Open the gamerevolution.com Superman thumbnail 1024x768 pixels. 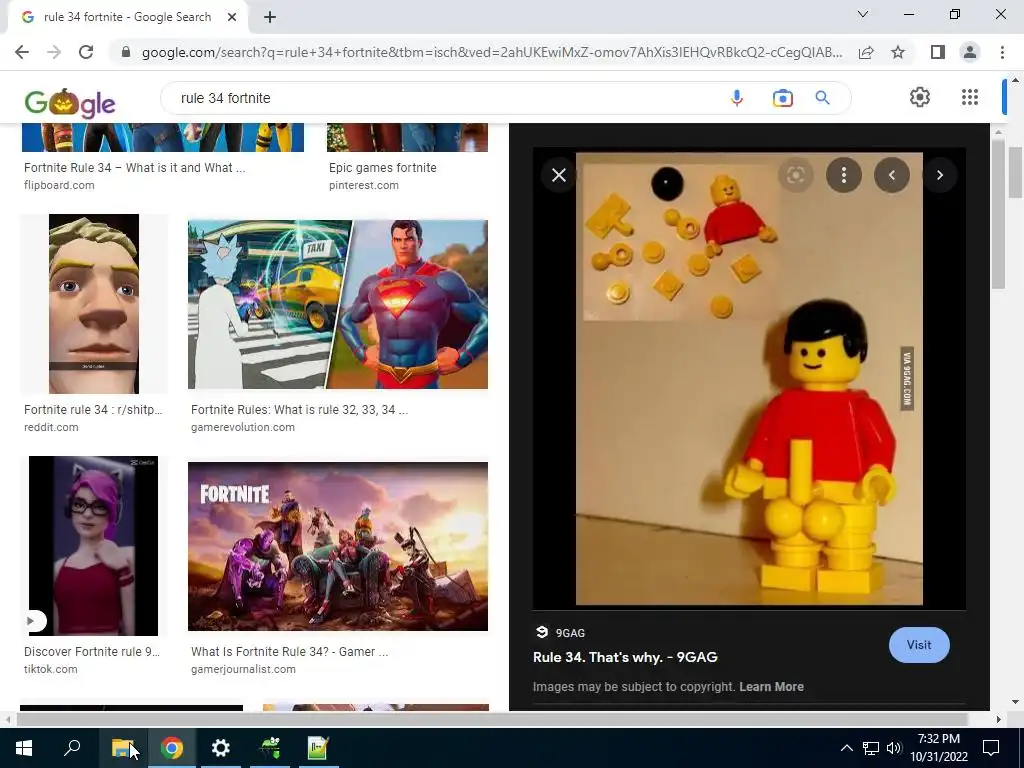(x=338, y=304)
